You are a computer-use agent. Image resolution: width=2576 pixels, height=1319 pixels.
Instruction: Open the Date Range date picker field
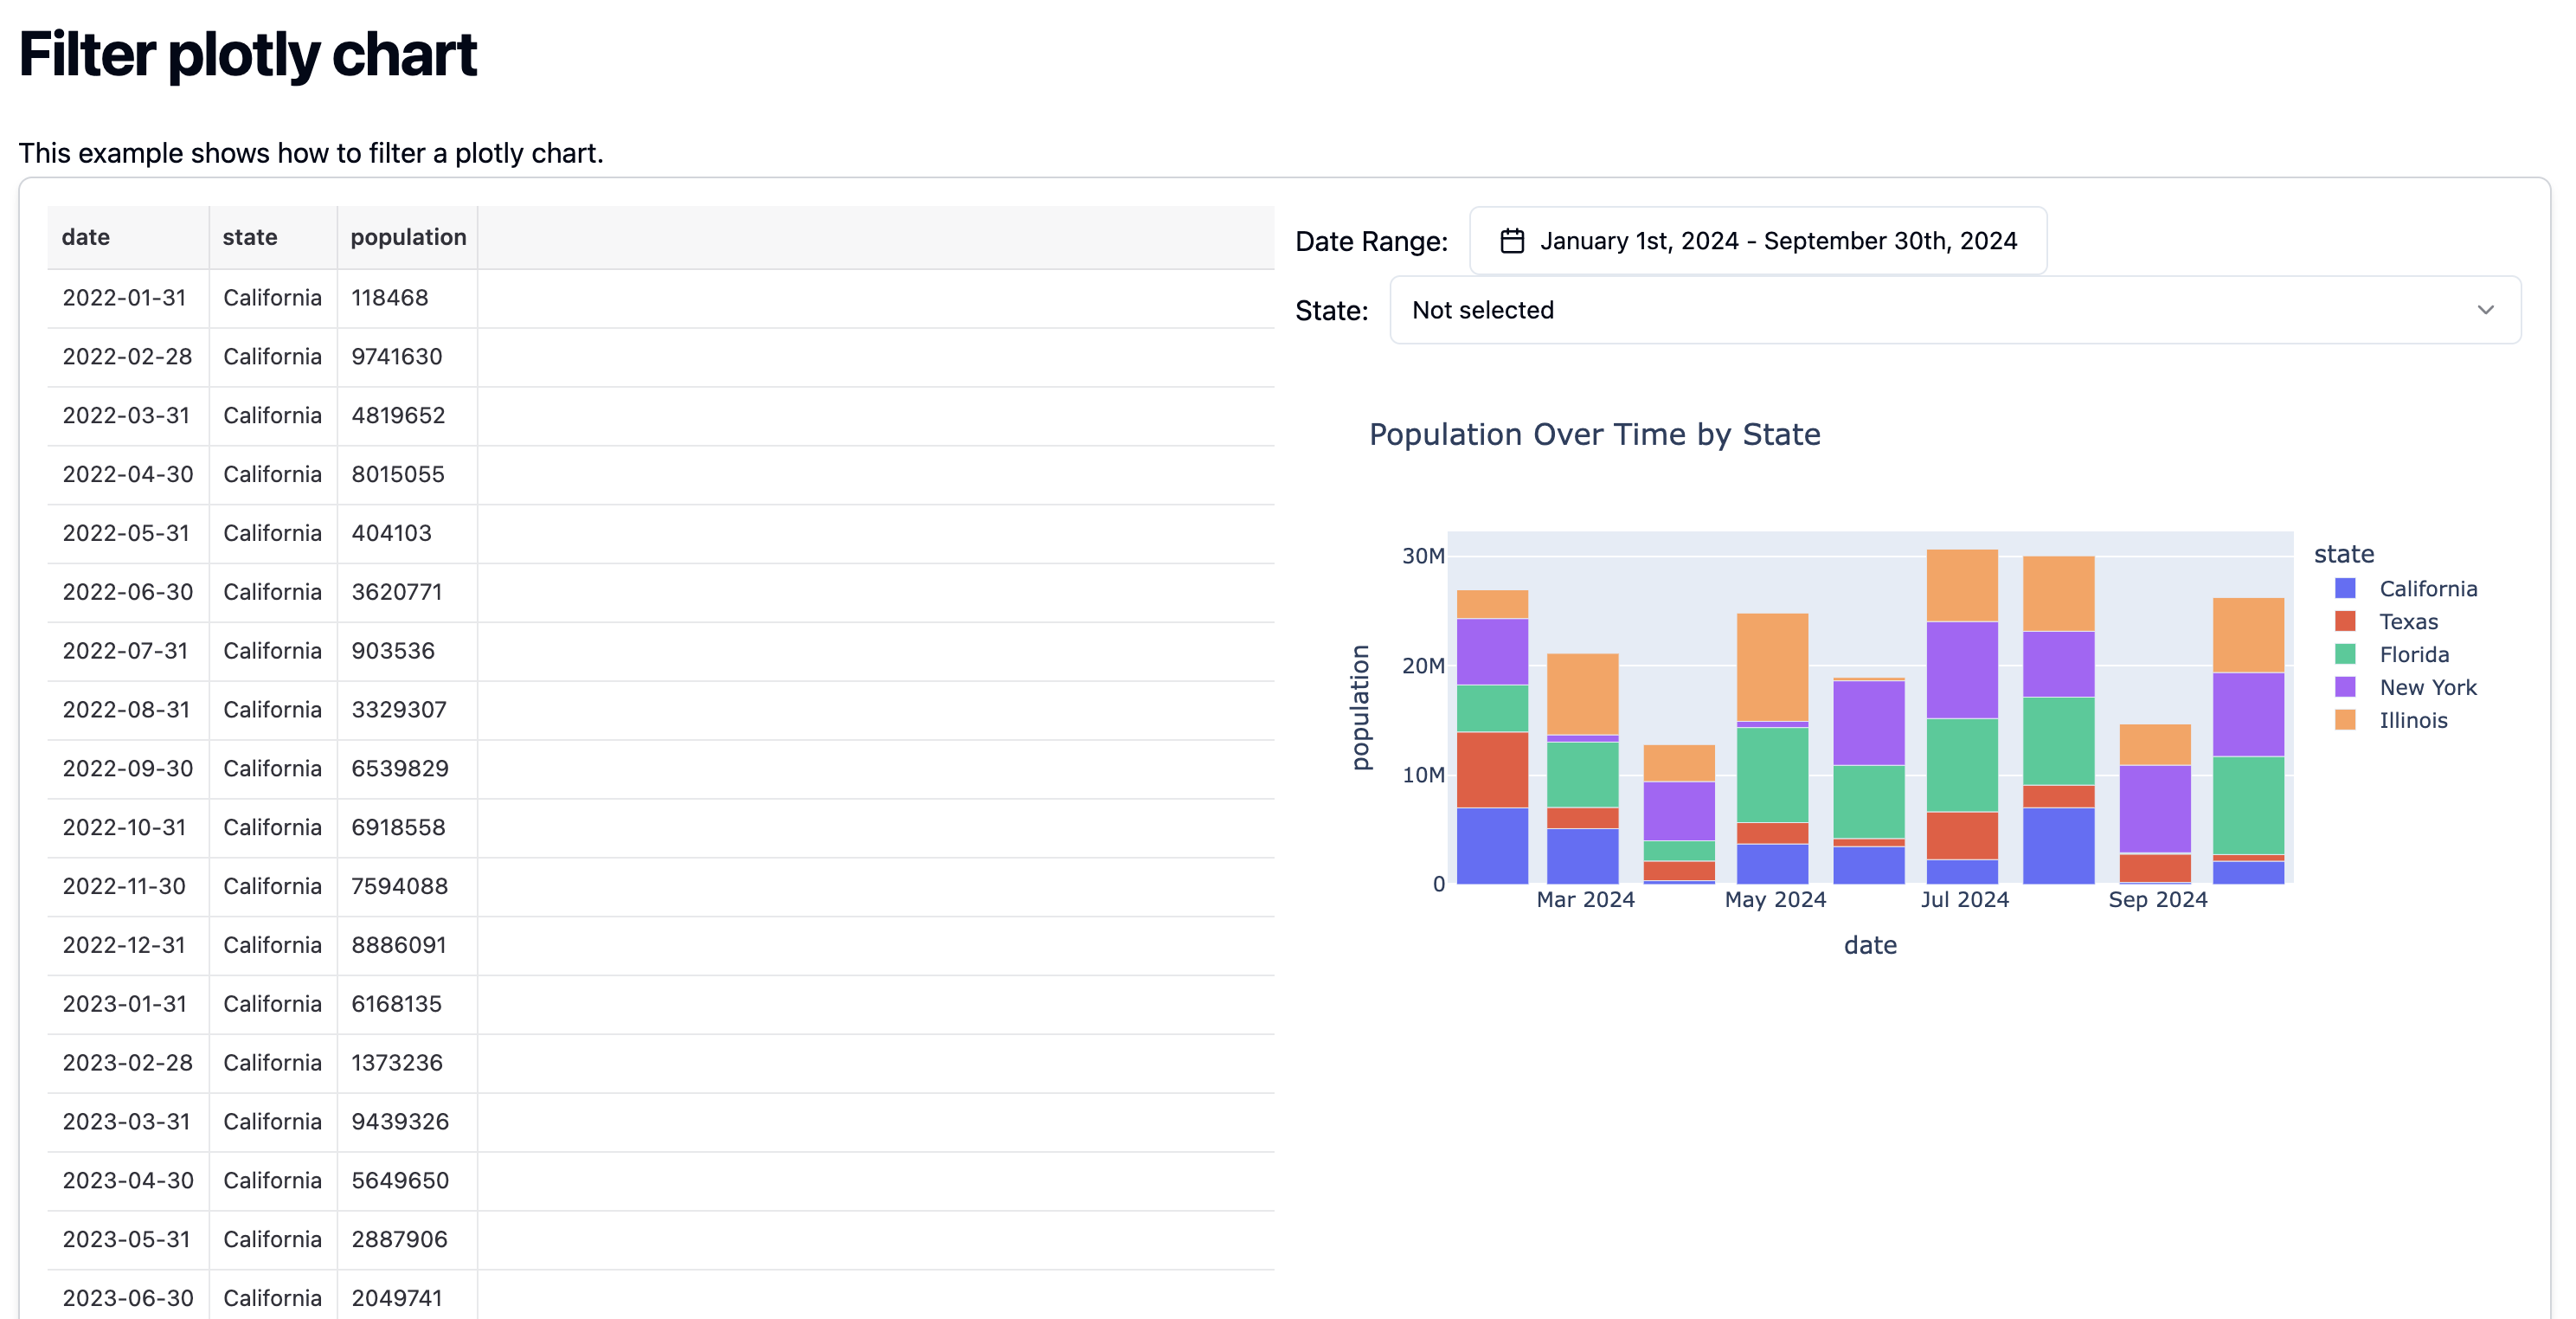point(1757,240)
